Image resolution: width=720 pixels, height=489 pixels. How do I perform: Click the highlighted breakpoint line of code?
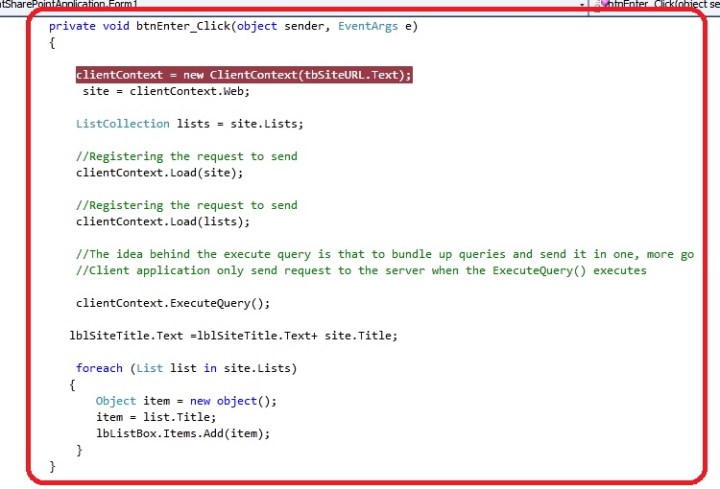243,75
